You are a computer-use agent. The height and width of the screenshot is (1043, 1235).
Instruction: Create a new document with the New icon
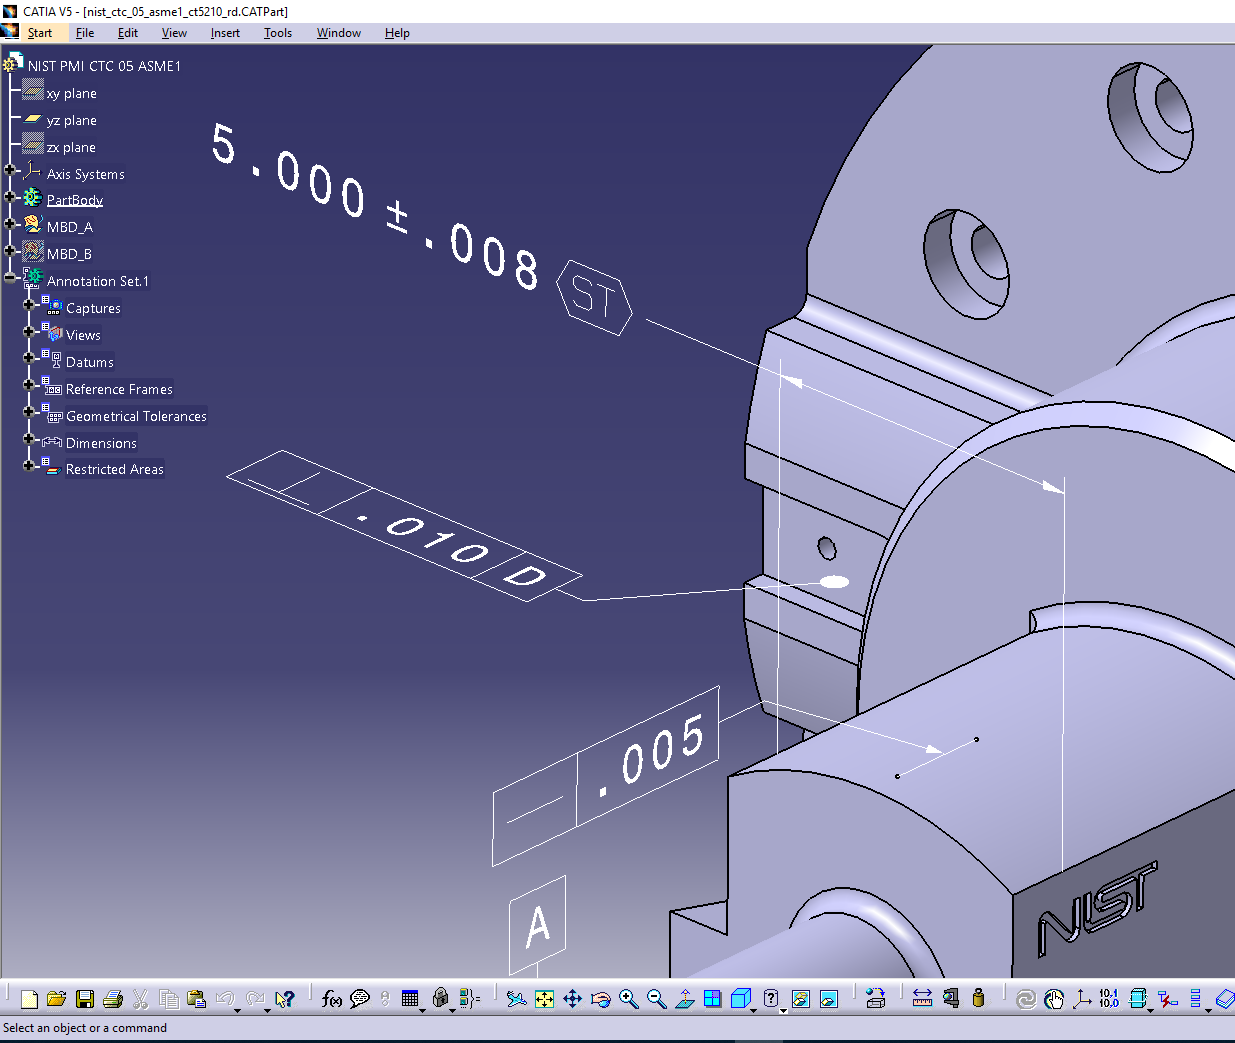pyautogui.click(x=29, y=998)
